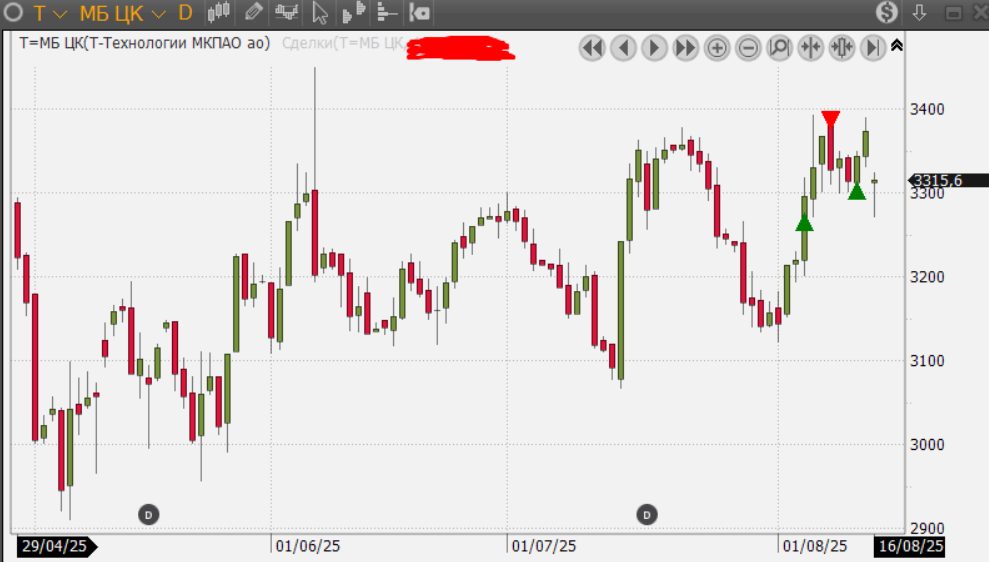The image size is (989, 562).
Task: Select the arrow cursor tool
Action: pos(320,13)
